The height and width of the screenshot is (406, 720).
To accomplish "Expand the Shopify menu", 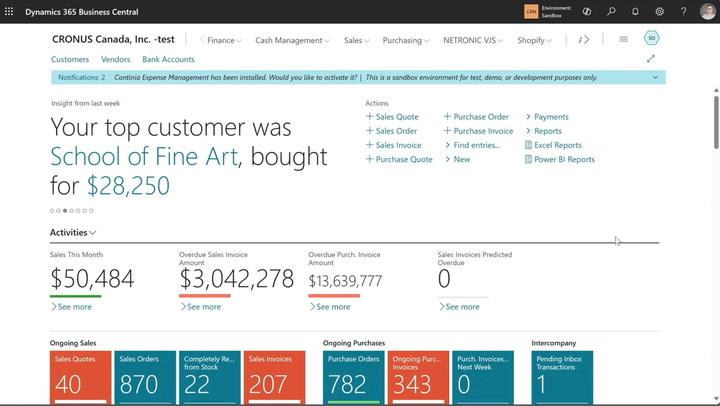I will point(534,40).
